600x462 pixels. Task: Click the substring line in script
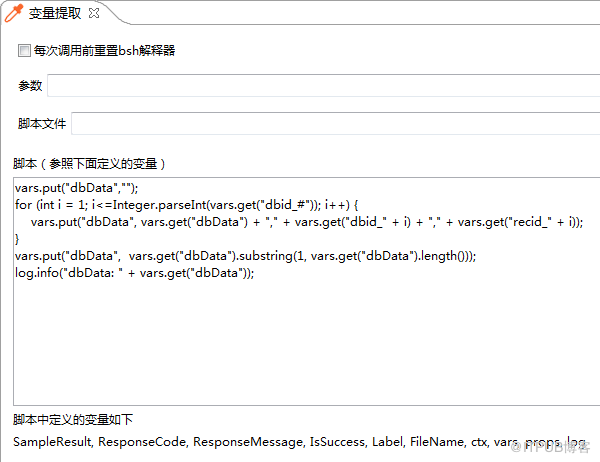pos(245,256)
